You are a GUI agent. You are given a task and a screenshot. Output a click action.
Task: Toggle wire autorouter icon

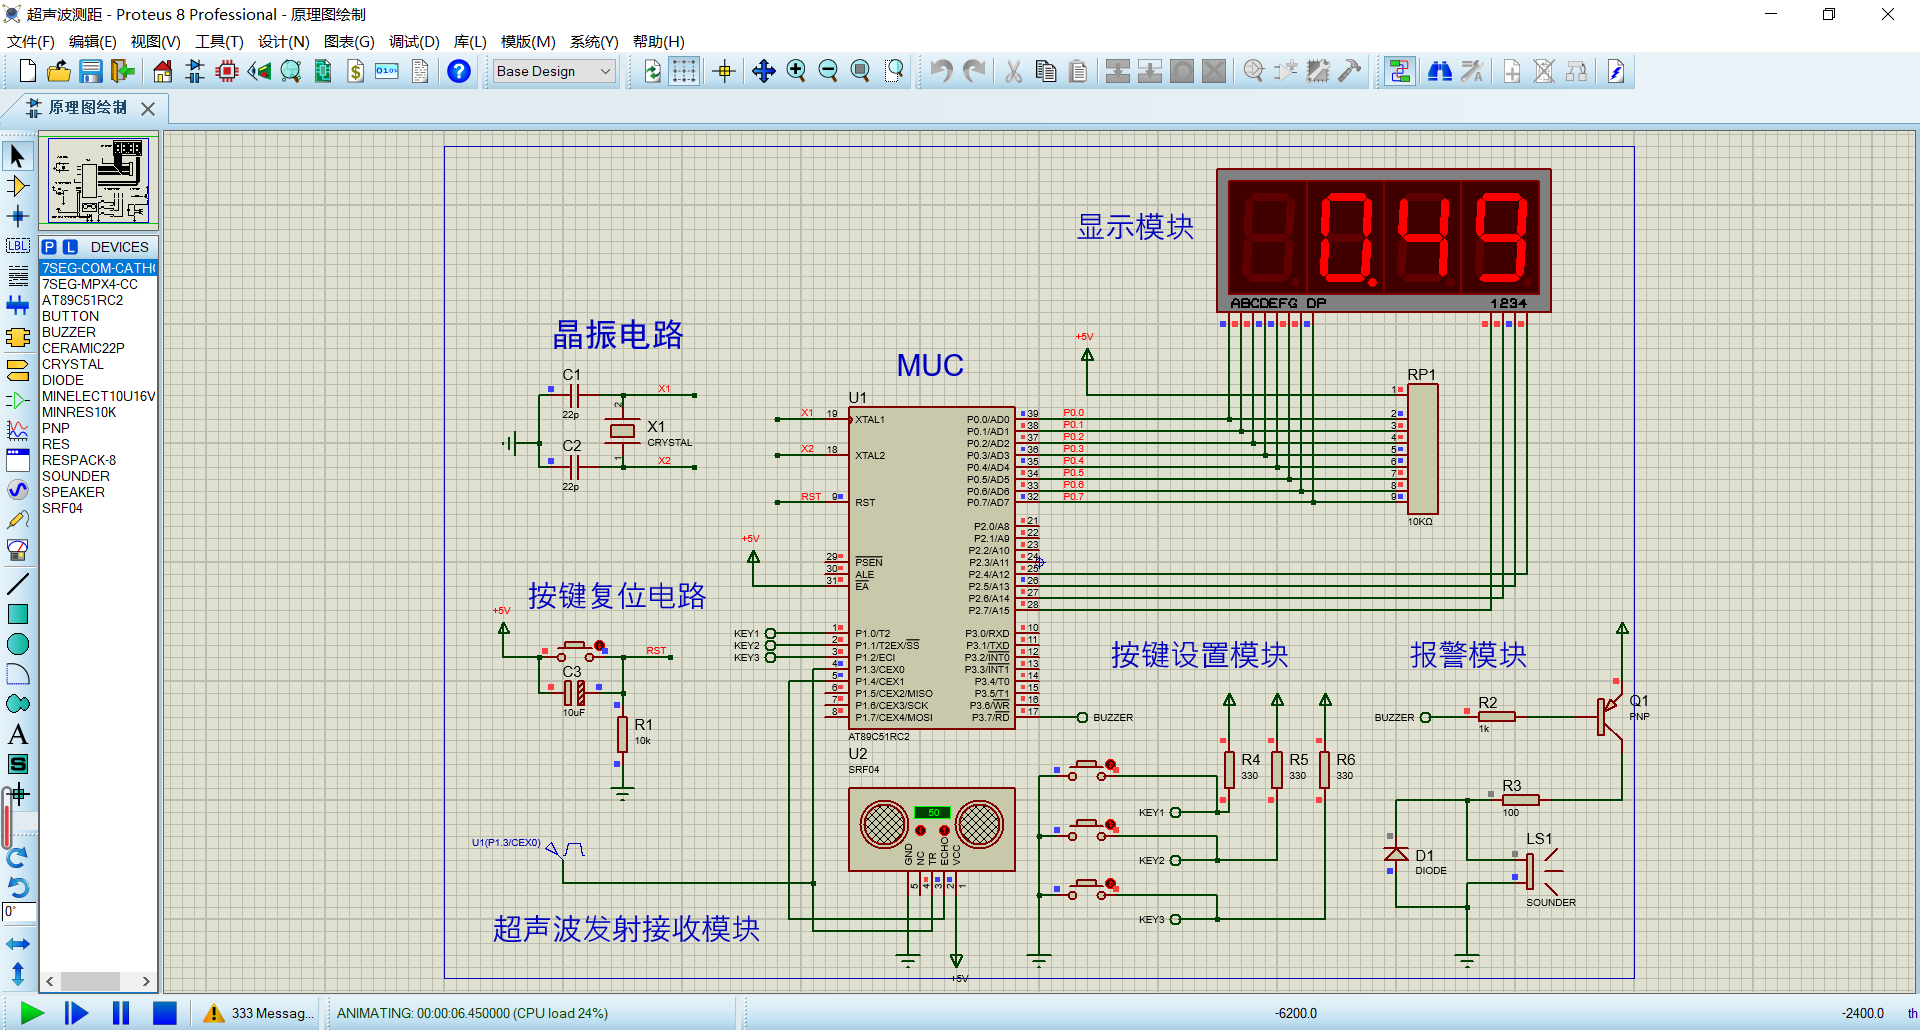[x=1400, y=71]
